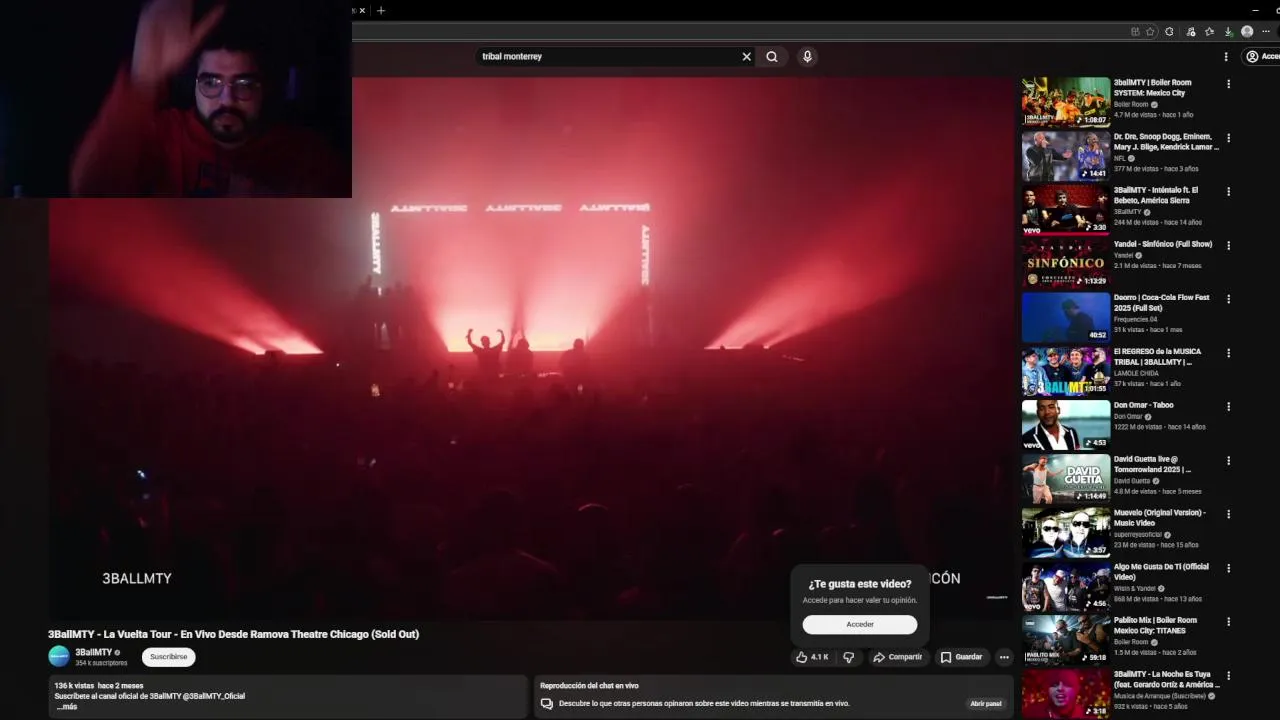Click the Suscribirse button
The width and height of the screenshot is (1280, 720).
169,657
